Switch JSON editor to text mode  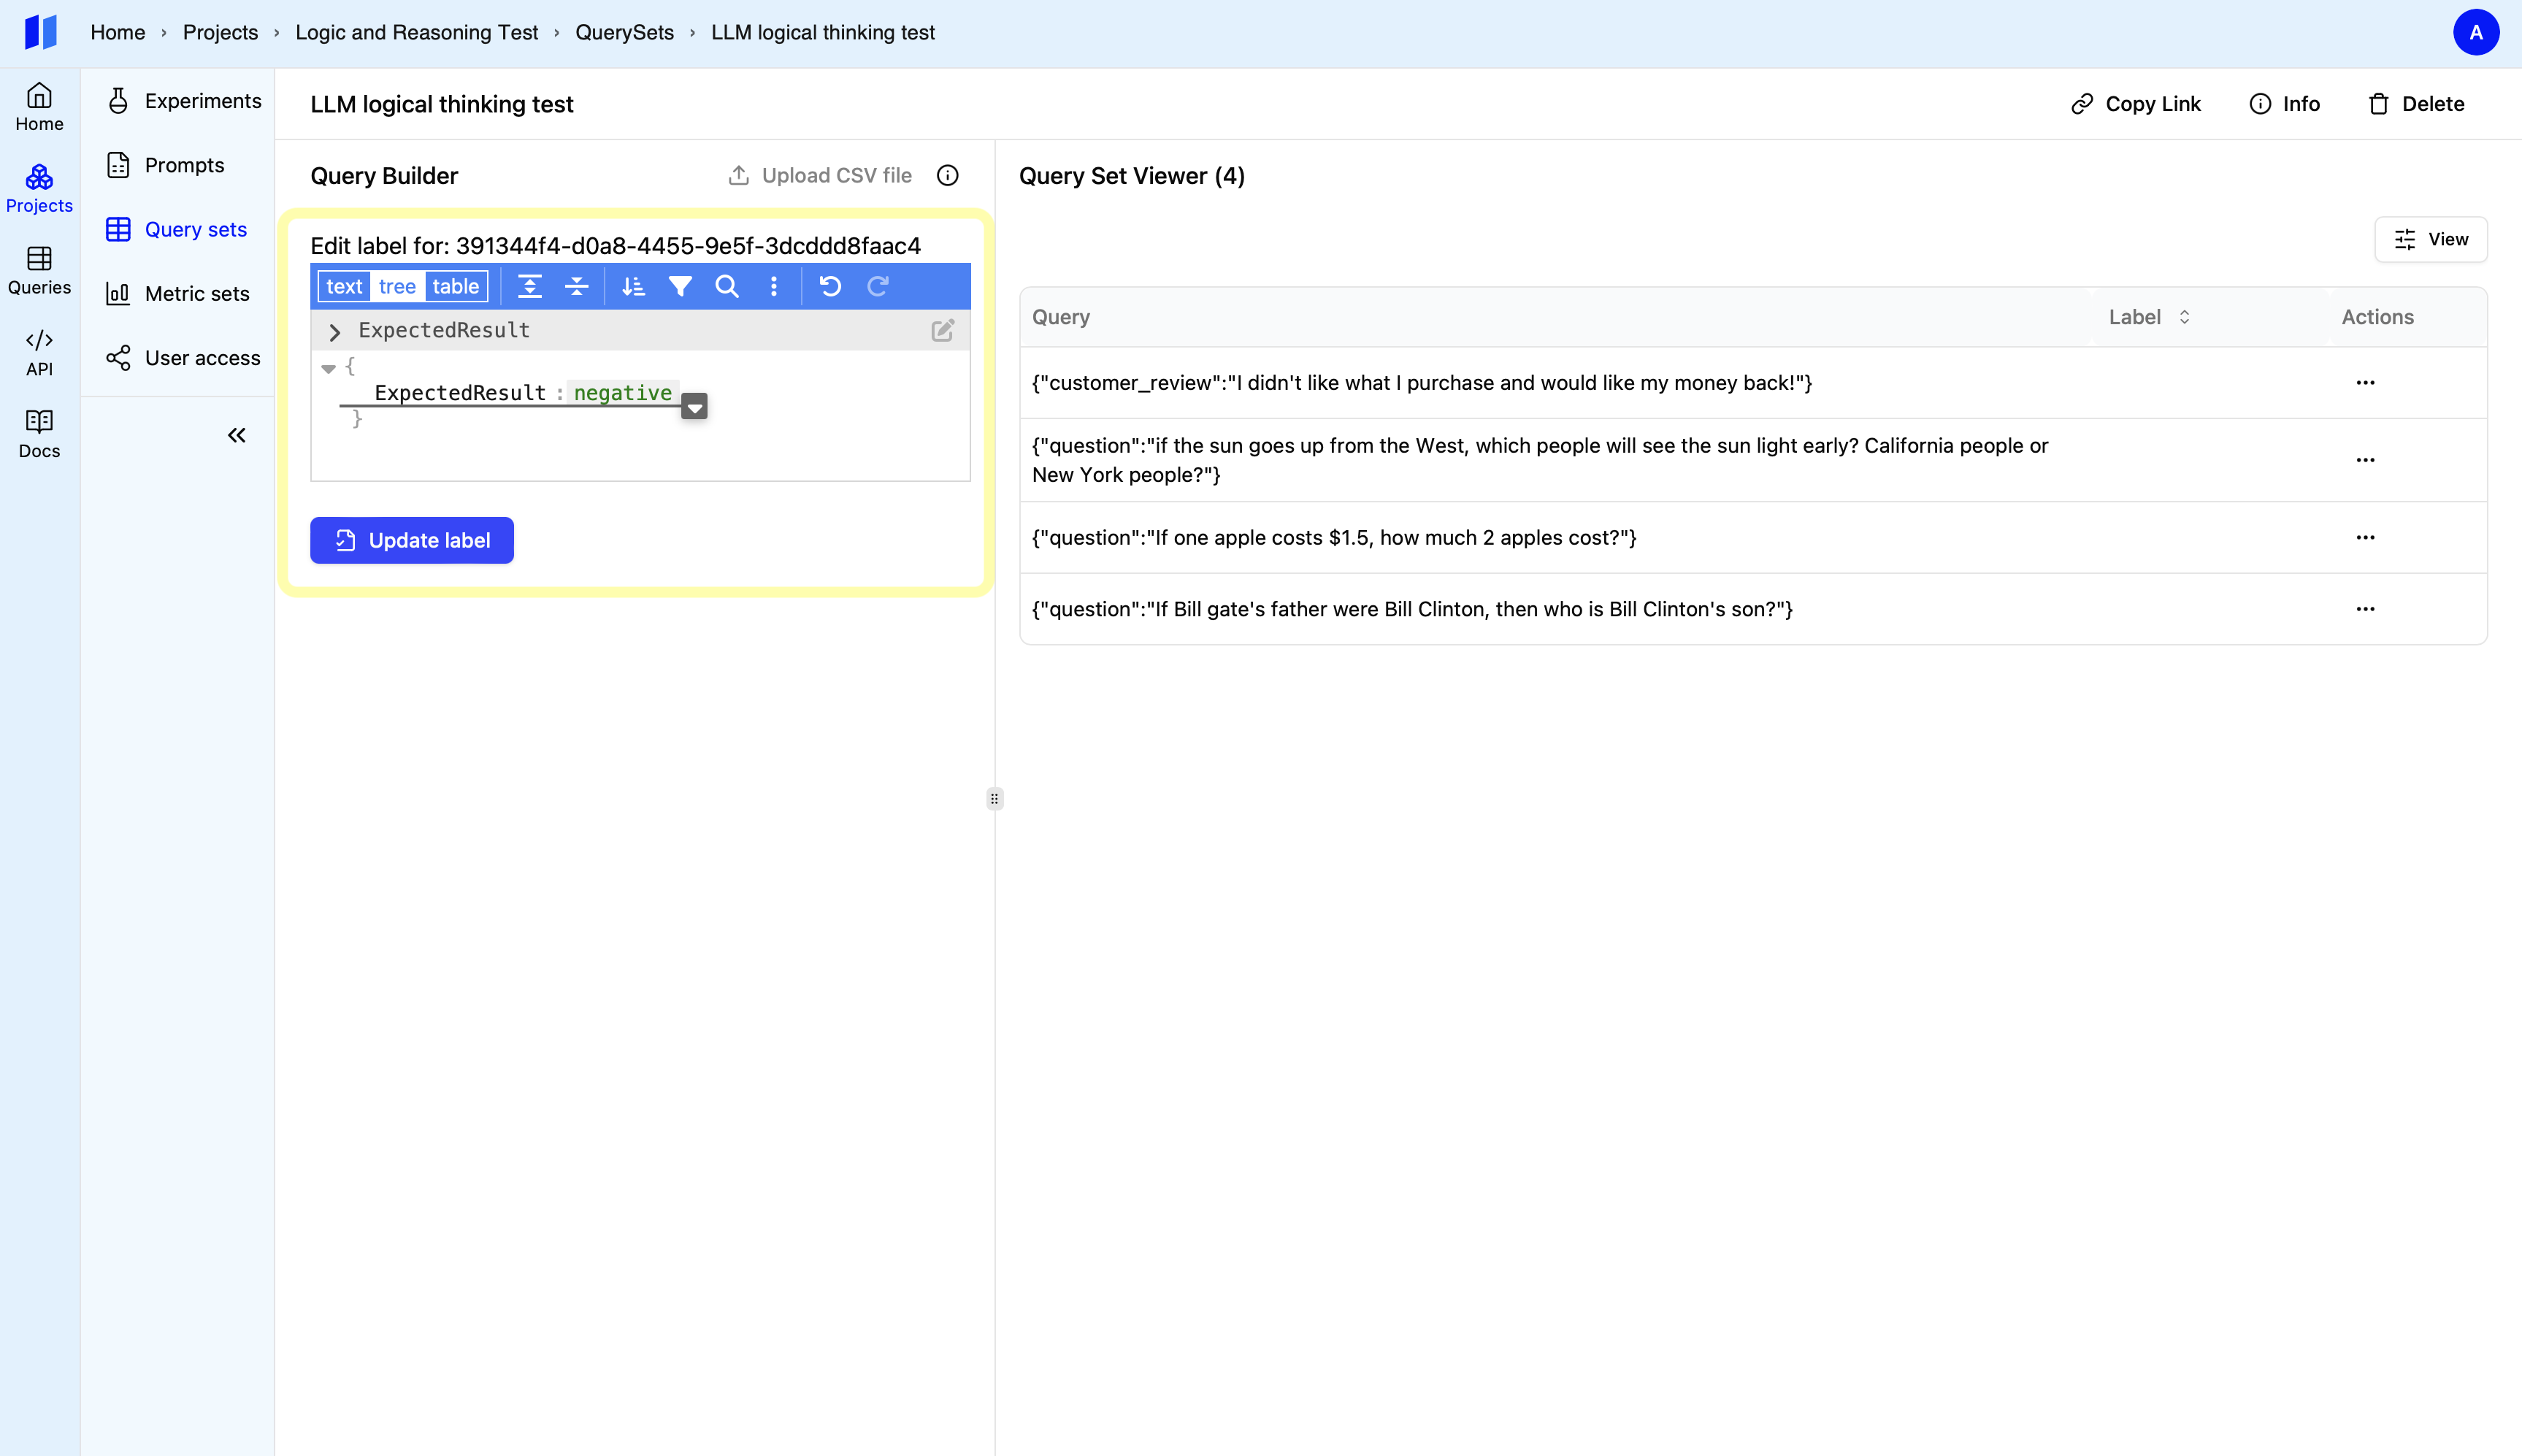(x=344, y=287)
